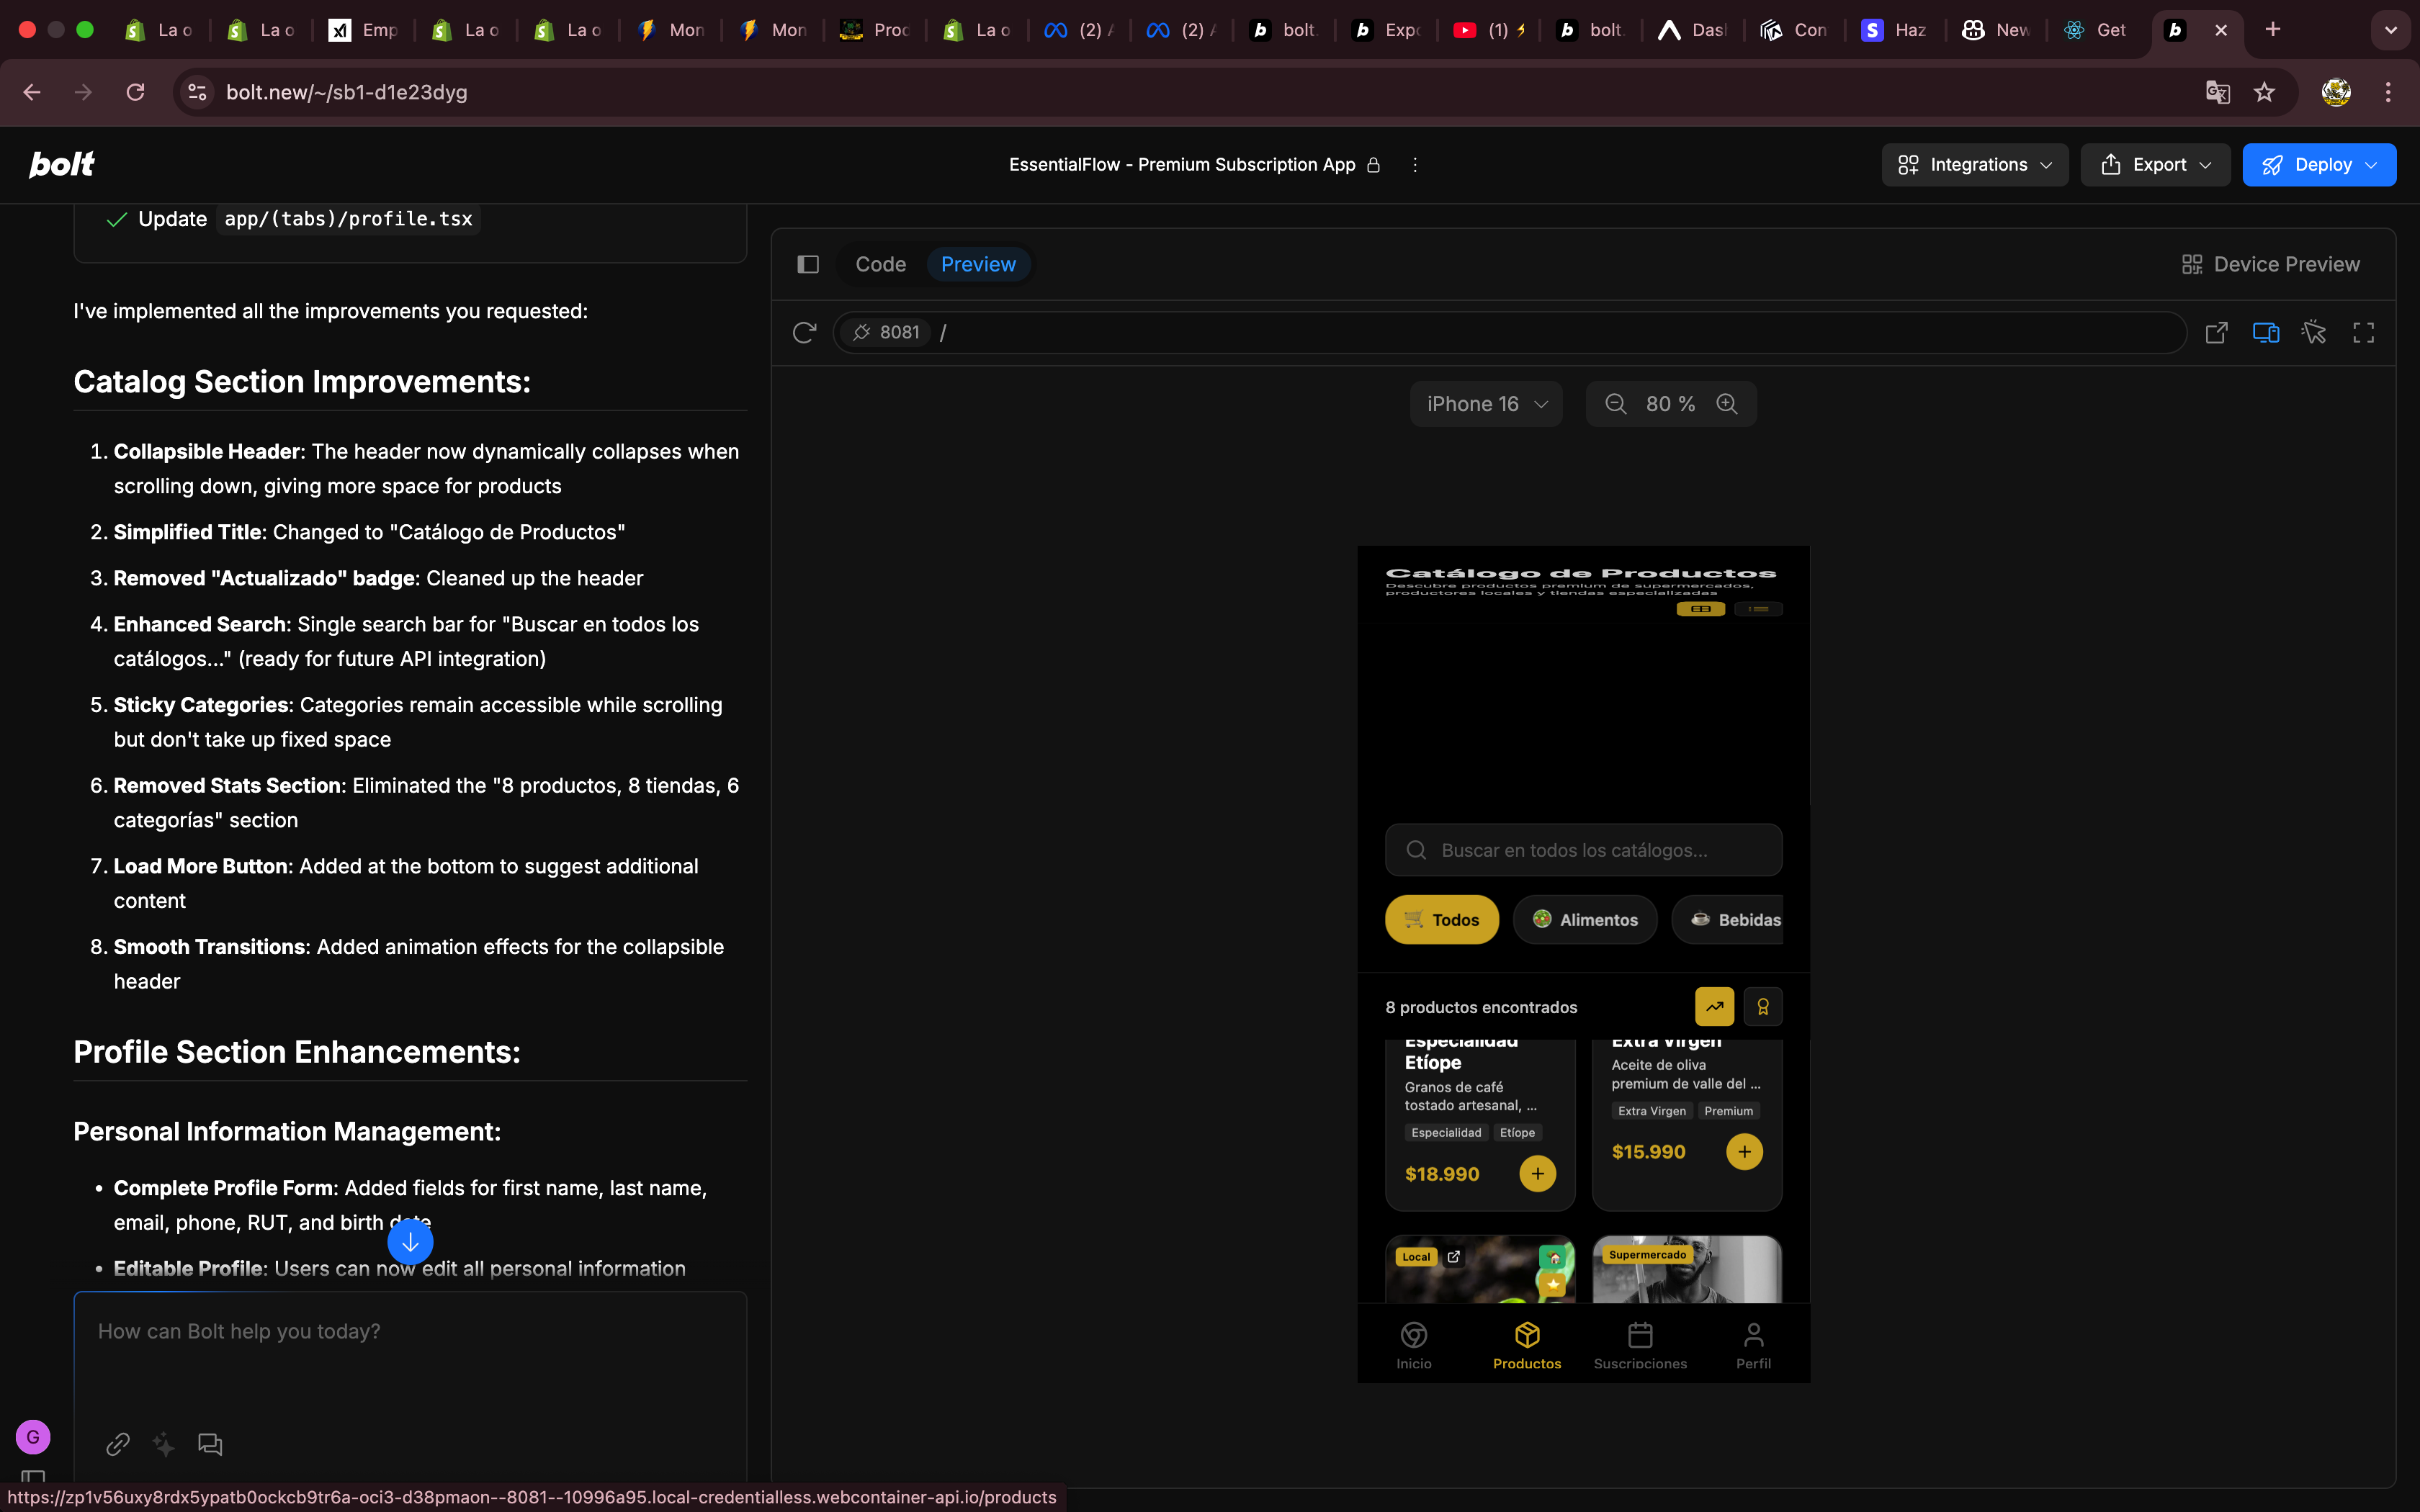Open the Perfil tab in app preview
This screenshot has height=1512, width=2420.
pos(1753,1345)
